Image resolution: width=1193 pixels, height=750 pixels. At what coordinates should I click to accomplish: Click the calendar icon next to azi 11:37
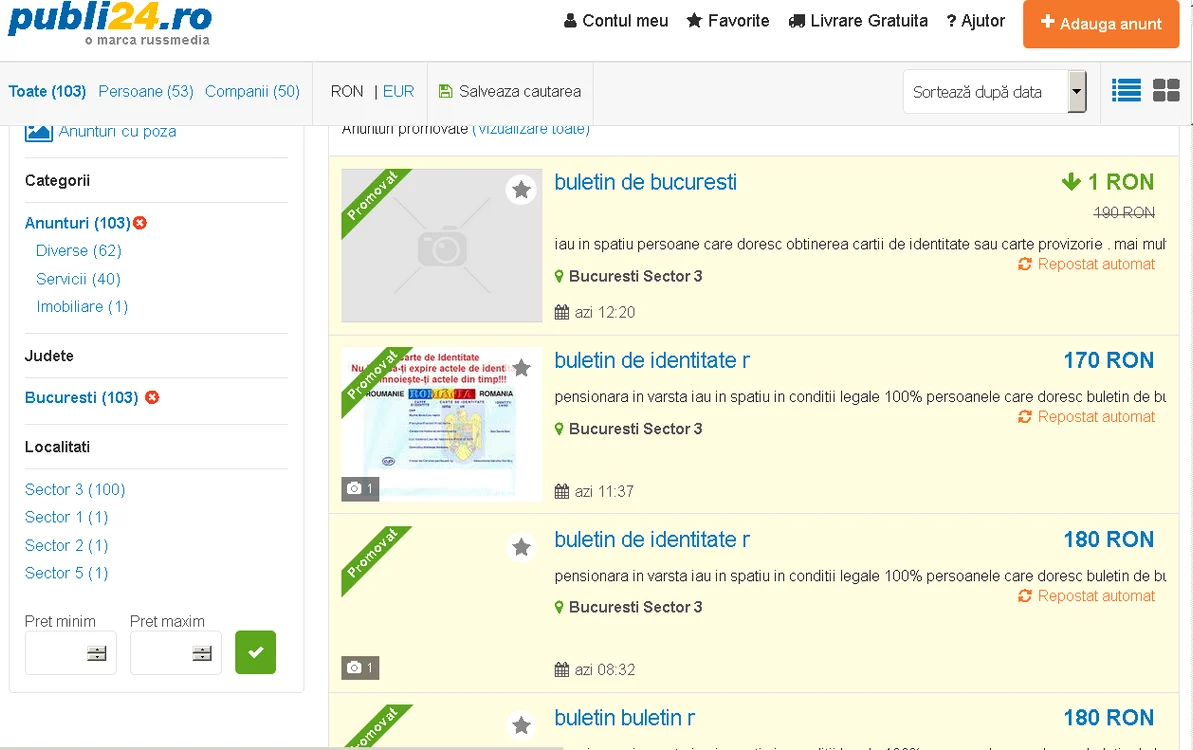coord(562,491)
